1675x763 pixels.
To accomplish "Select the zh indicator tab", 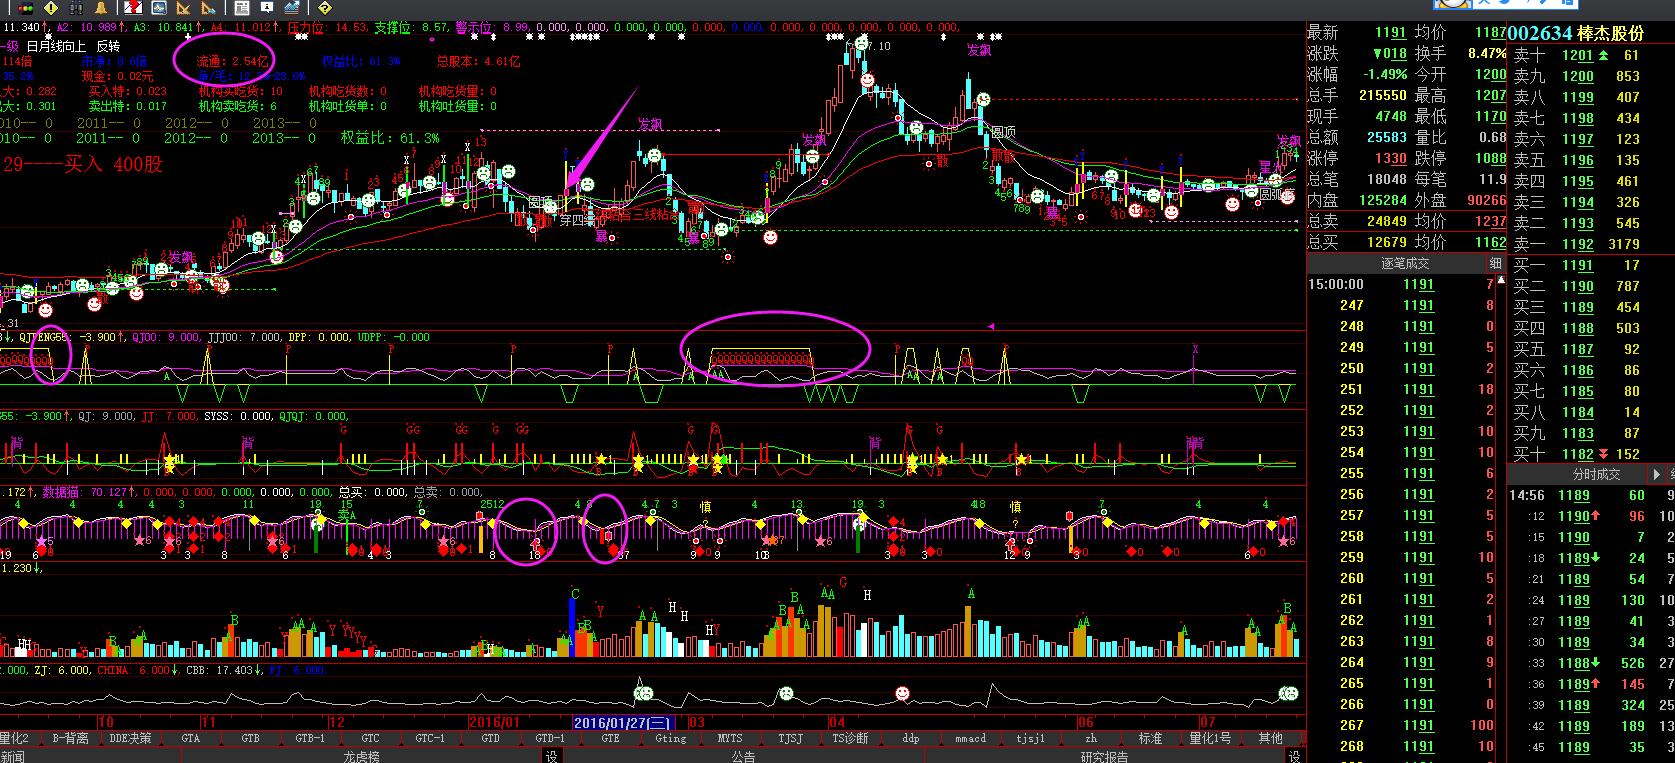I will click(1091, 738).
